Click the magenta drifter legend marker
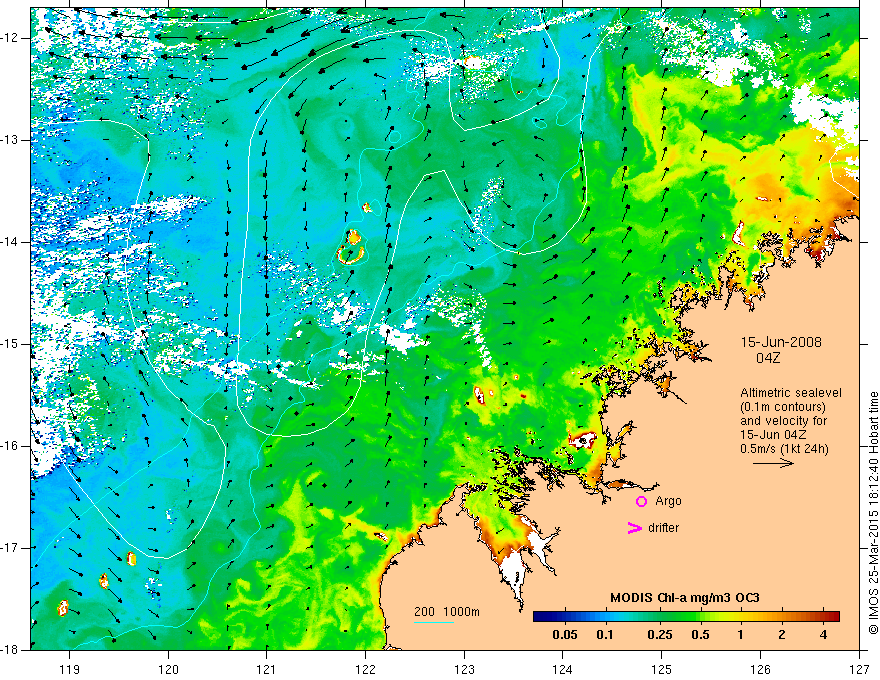Viewport: 880px width, 680px height. click(x=635, y=528)
